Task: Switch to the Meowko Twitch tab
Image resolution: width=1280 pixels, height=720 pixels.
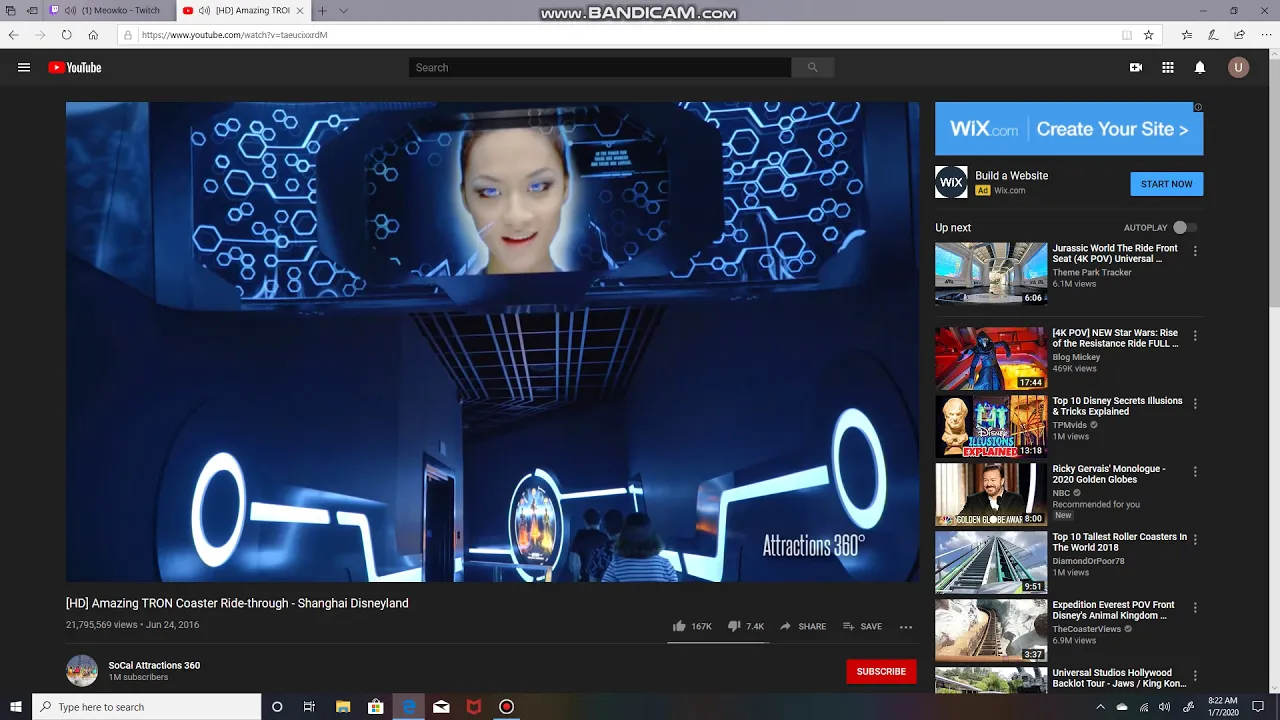Action: (x=109, y=11)
